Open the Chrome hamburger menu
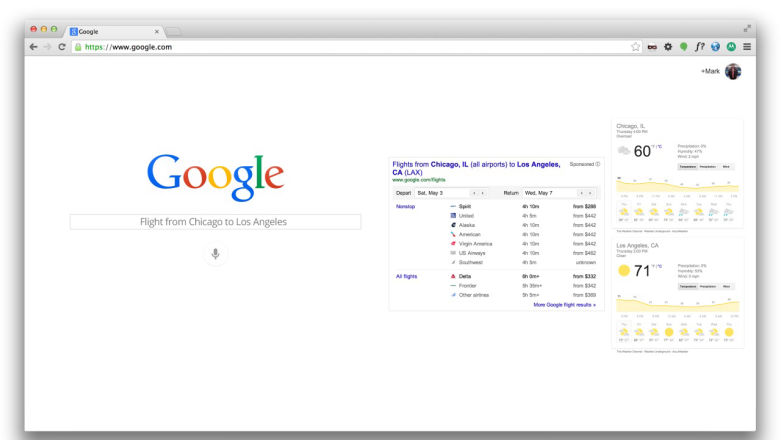The image size is (781, 440). 747,47
